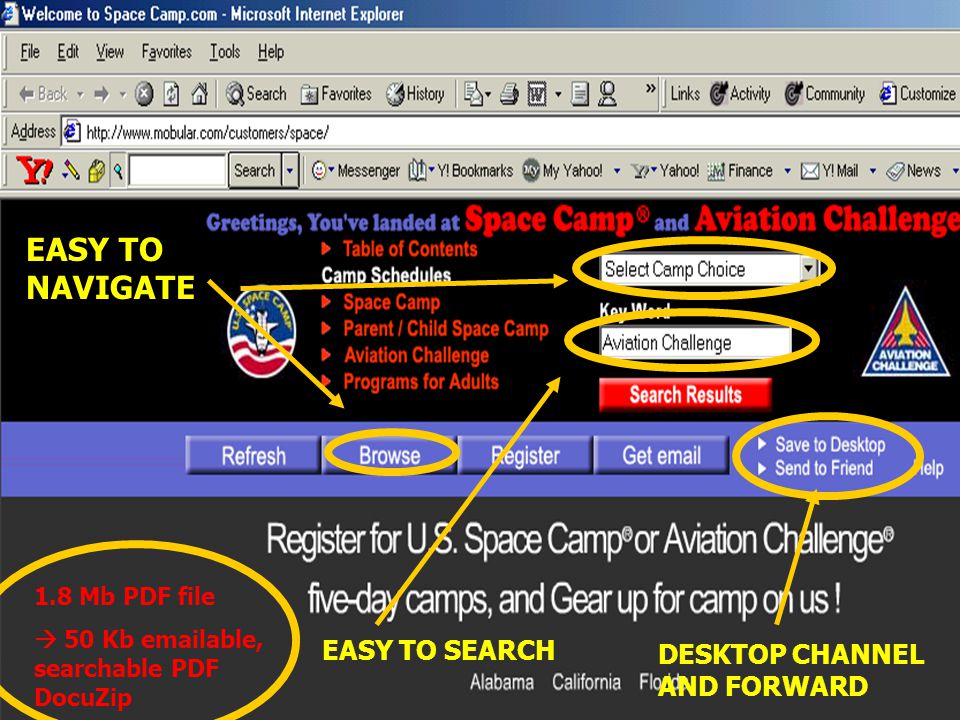Open the IE Search toolbar button
Screen dimensions: 960x720
tap(256, 94)
